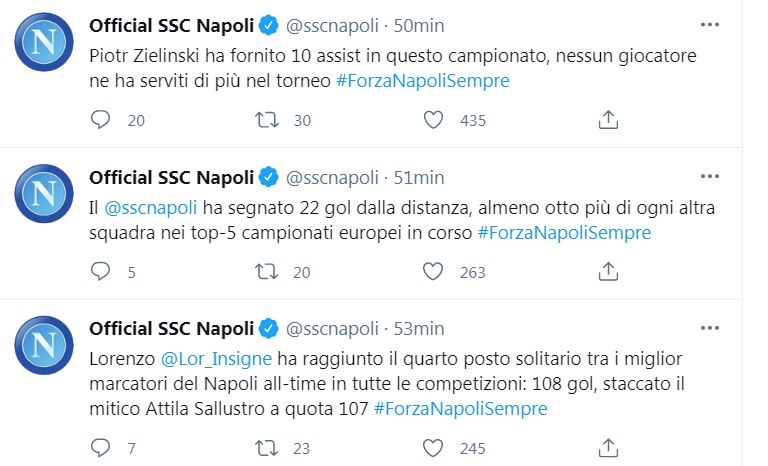This screenshot has height=466, width=768.
Task: Retweet the Zielinski 10 assist tweet
Action: [x=267, y=120]
